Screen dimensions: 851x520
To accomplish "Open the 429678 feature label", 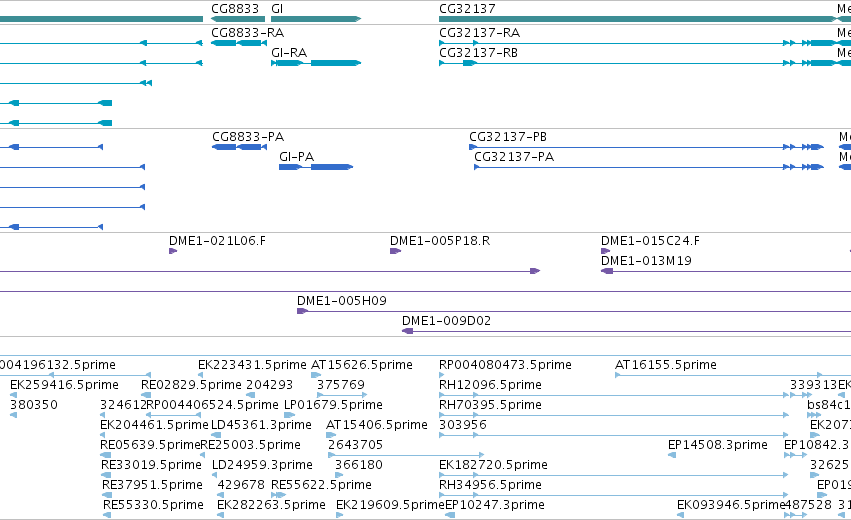I will [x=241, y=485].
